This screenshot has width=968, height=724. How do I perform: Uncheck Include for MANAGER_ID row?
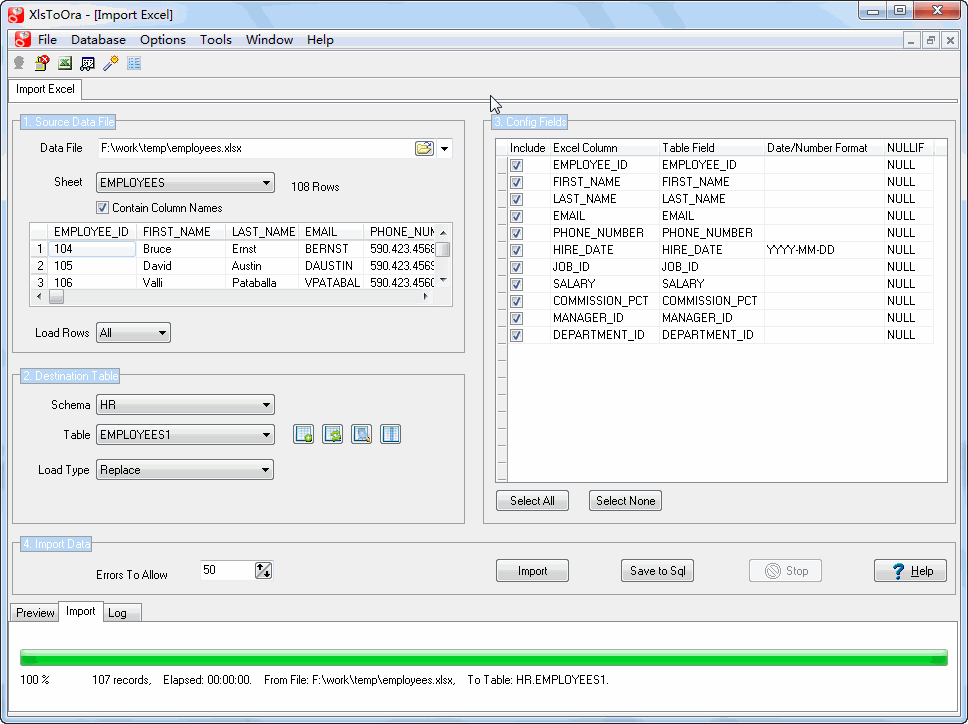click(x=517, y=318)
